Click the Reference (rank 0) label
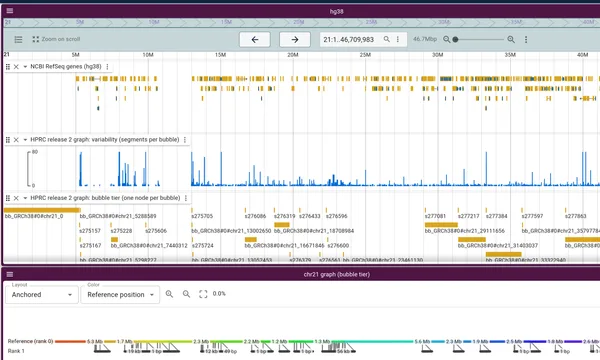Viewport: 600px width, 360px height. [30, 341]
